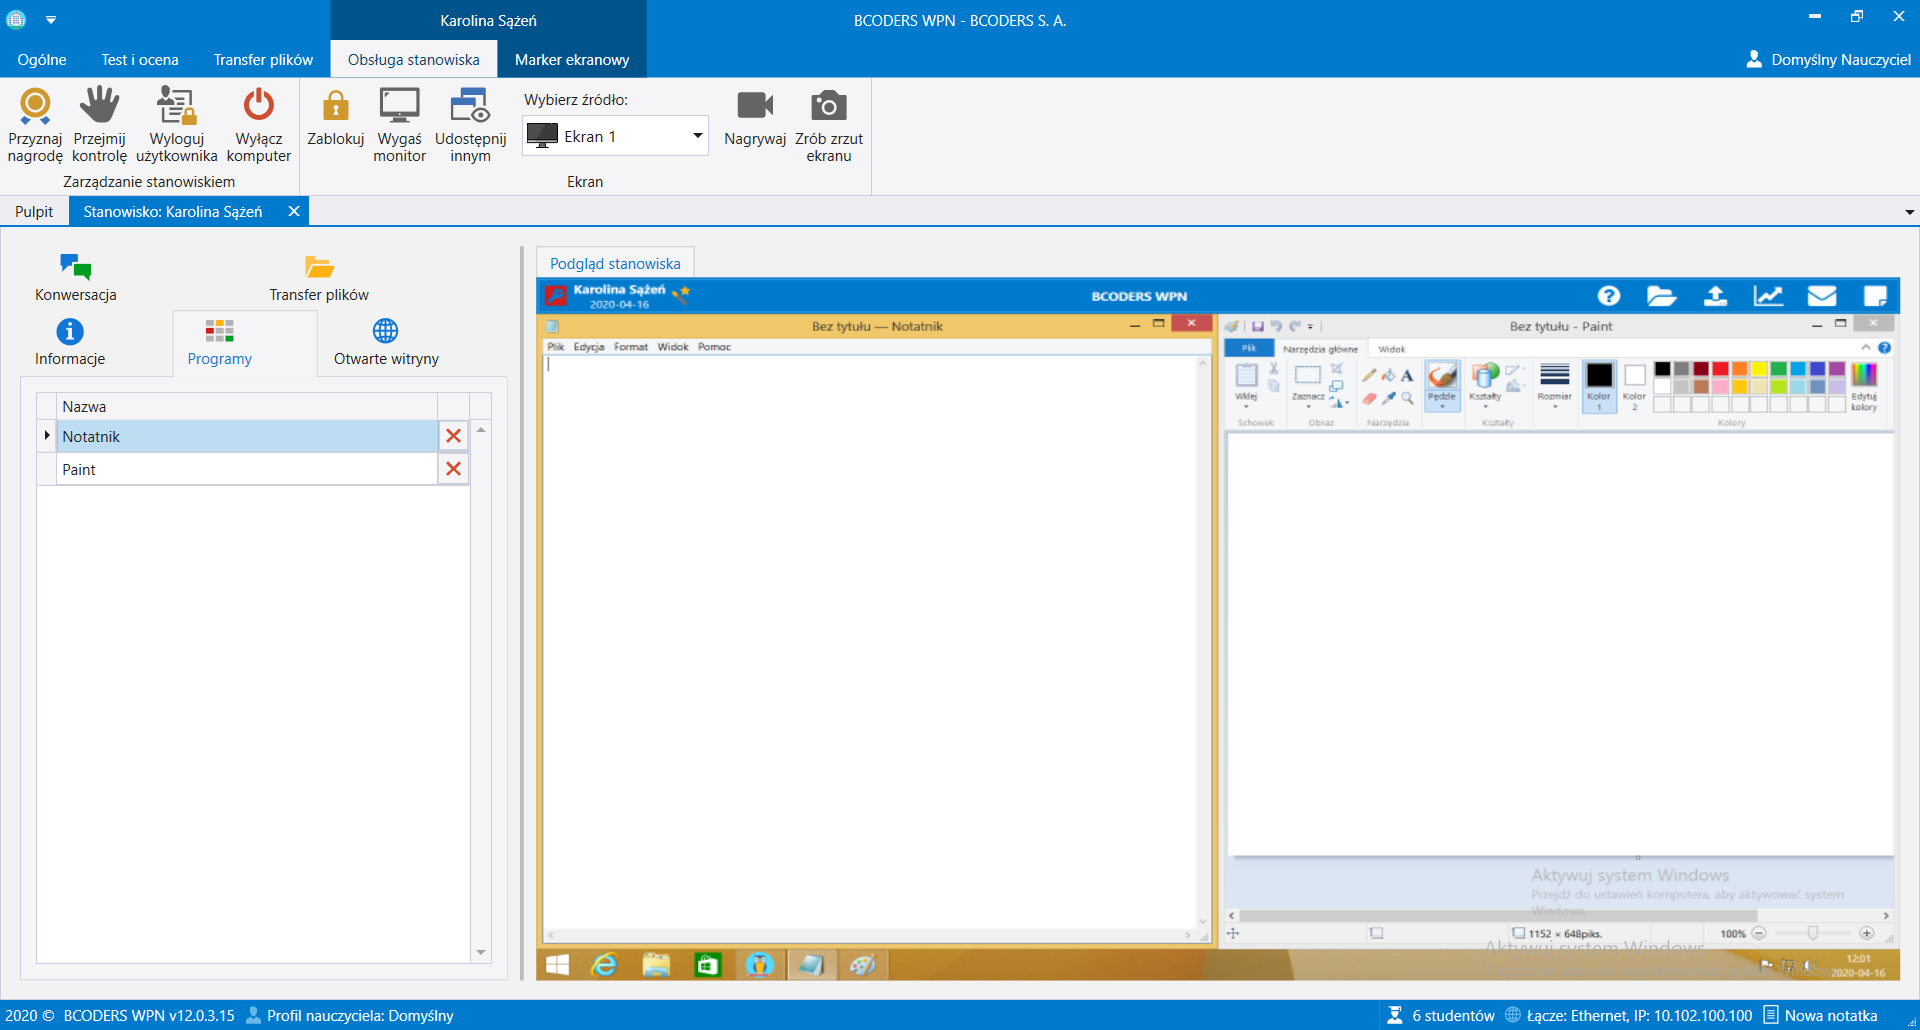
Task: Click chart icon in remote BCODERS bar
Action: click(1768, 295)
